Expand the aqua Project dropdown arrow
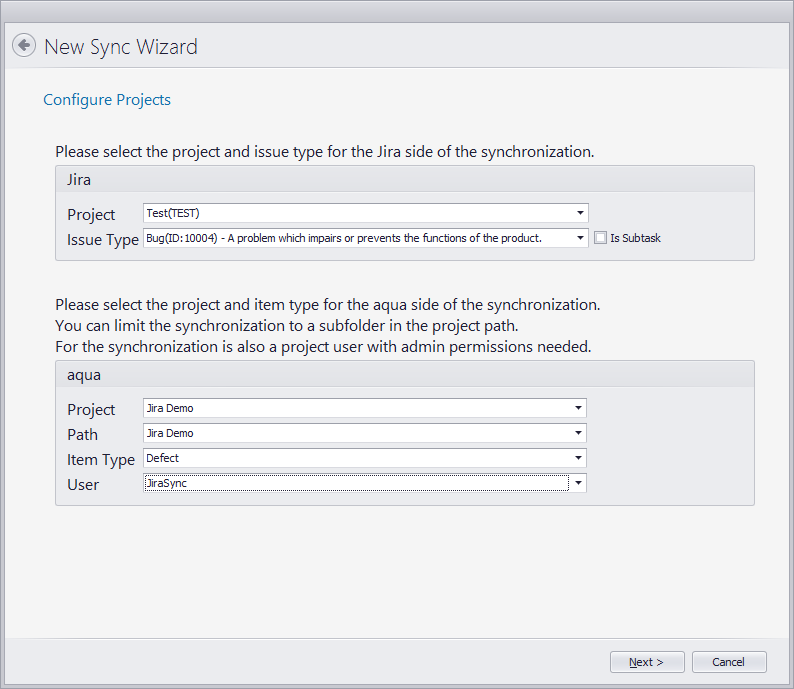Viewport: 794px width, 689px height. [x=578, y=408]
